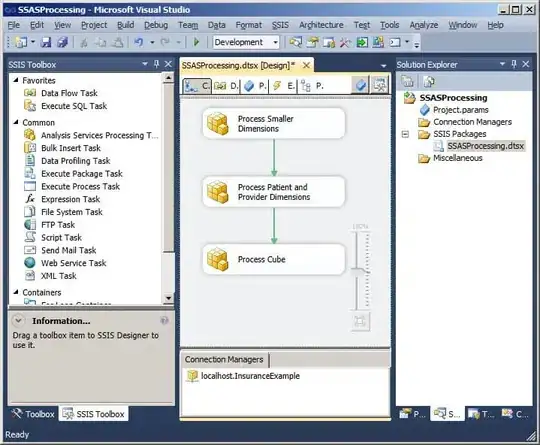Click the Information help question mark icon
Image resolution: width=540 pixels, height=445 pixels.
coord(164,321)
